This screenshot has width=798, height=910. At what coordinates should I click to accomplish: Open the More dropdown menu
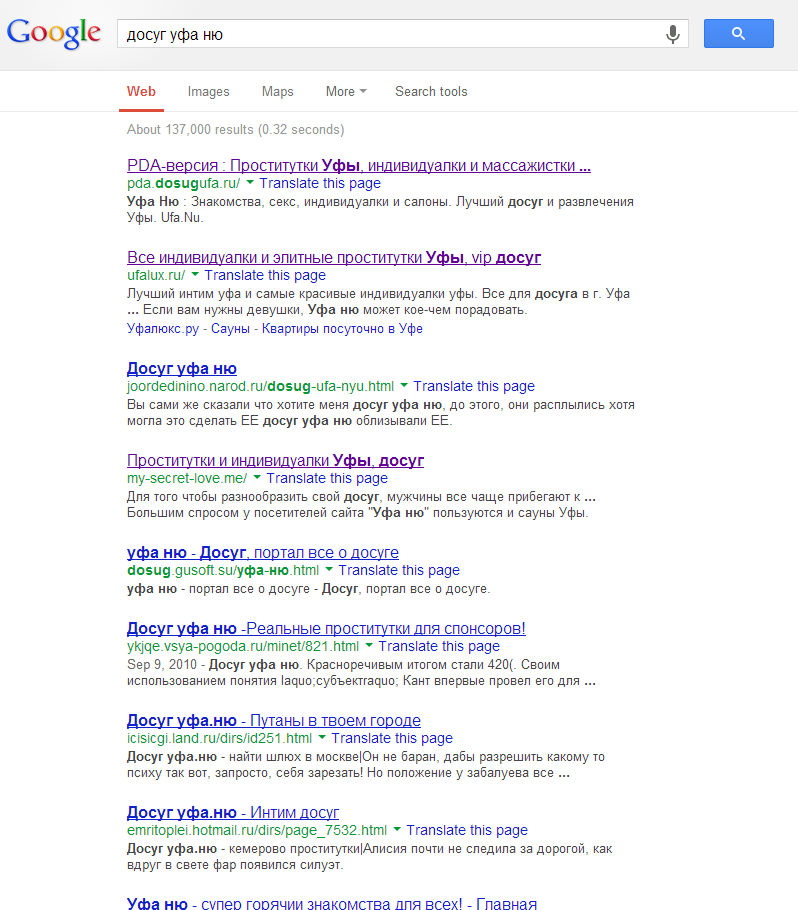point(346,92)
